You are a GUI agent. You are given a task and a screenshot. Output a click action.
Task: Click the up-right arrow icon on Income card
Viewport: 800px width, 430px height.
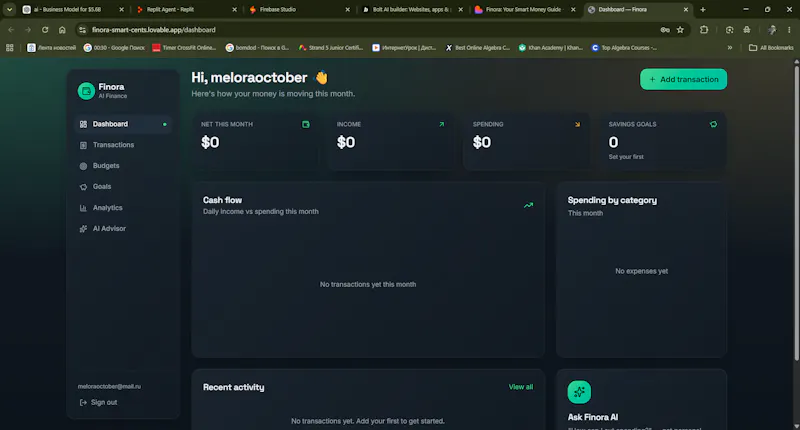coord(441,124)
